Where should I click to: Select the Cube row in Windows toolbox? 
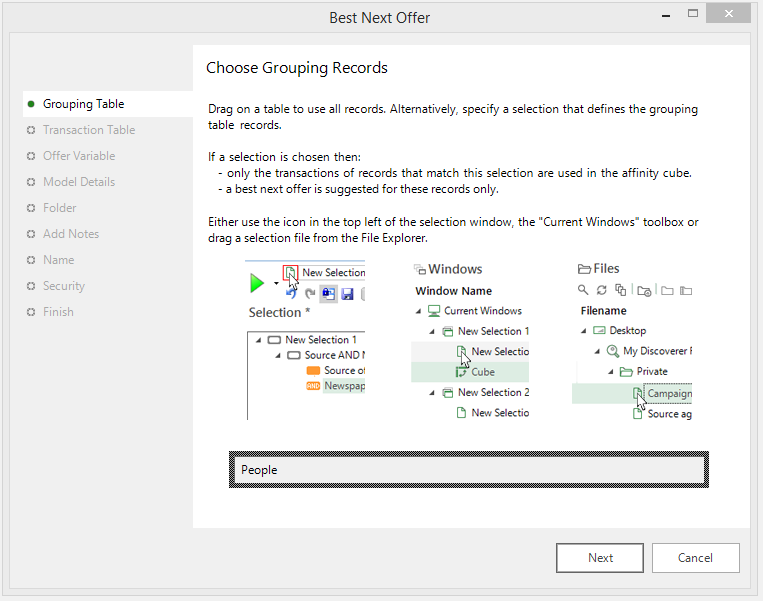470,372
